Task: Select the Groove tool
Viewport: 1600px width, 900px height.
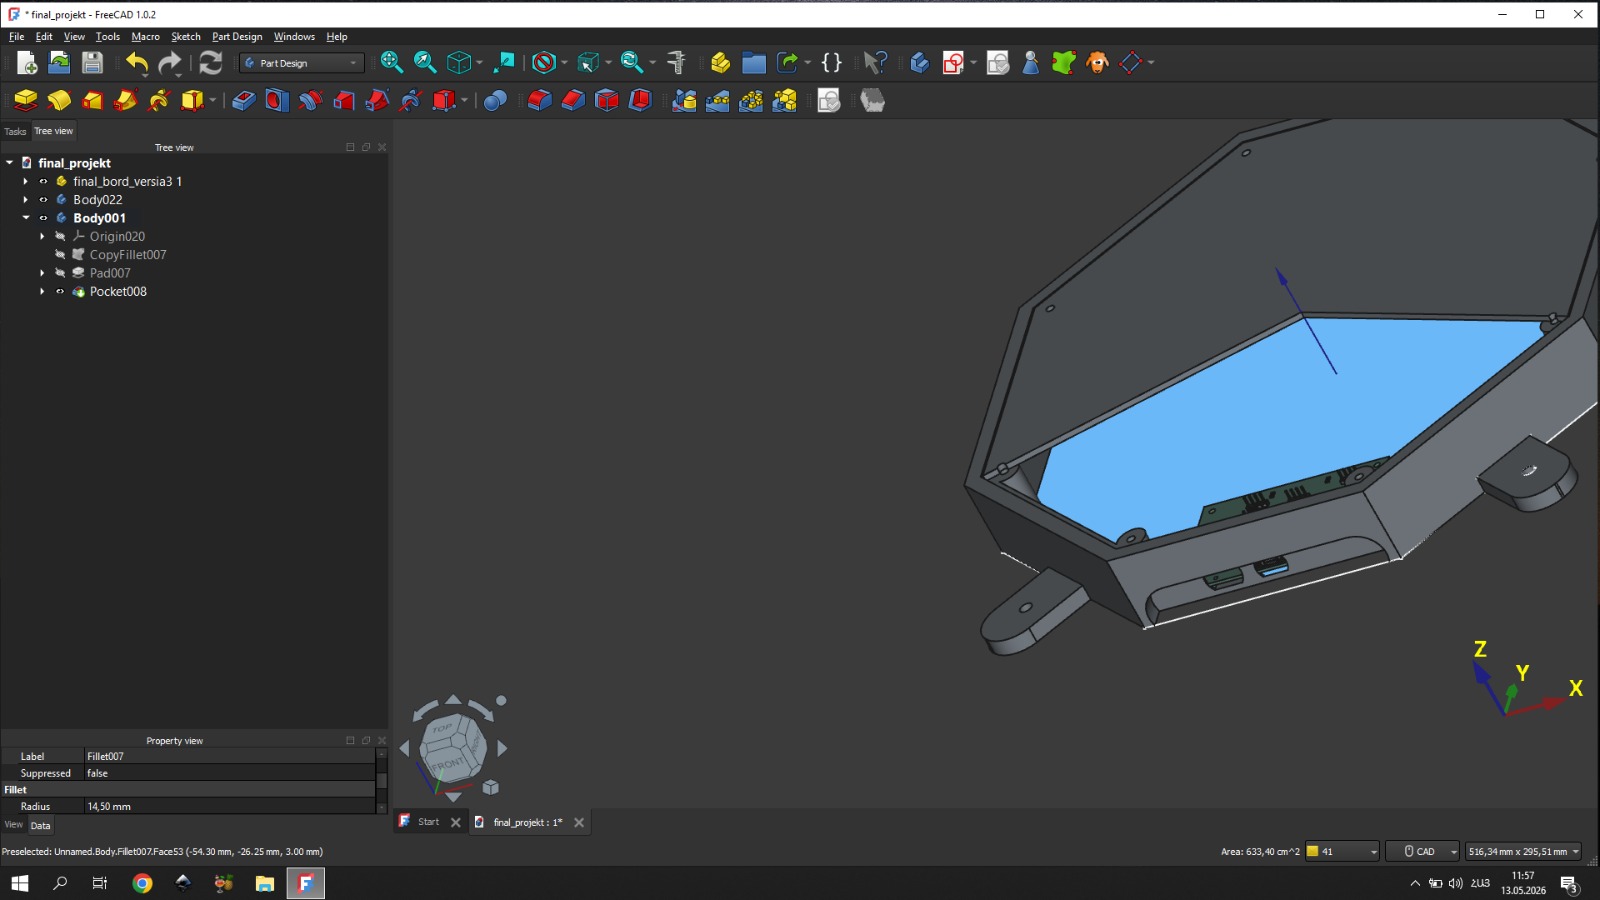Action: [x=310, y=100]
